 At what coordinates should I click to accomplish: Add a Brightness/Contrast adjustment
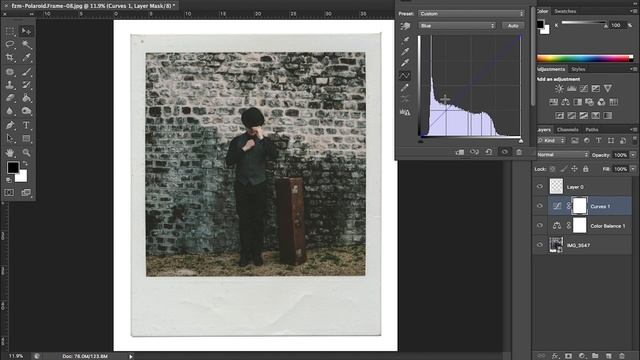click(559, 88)
